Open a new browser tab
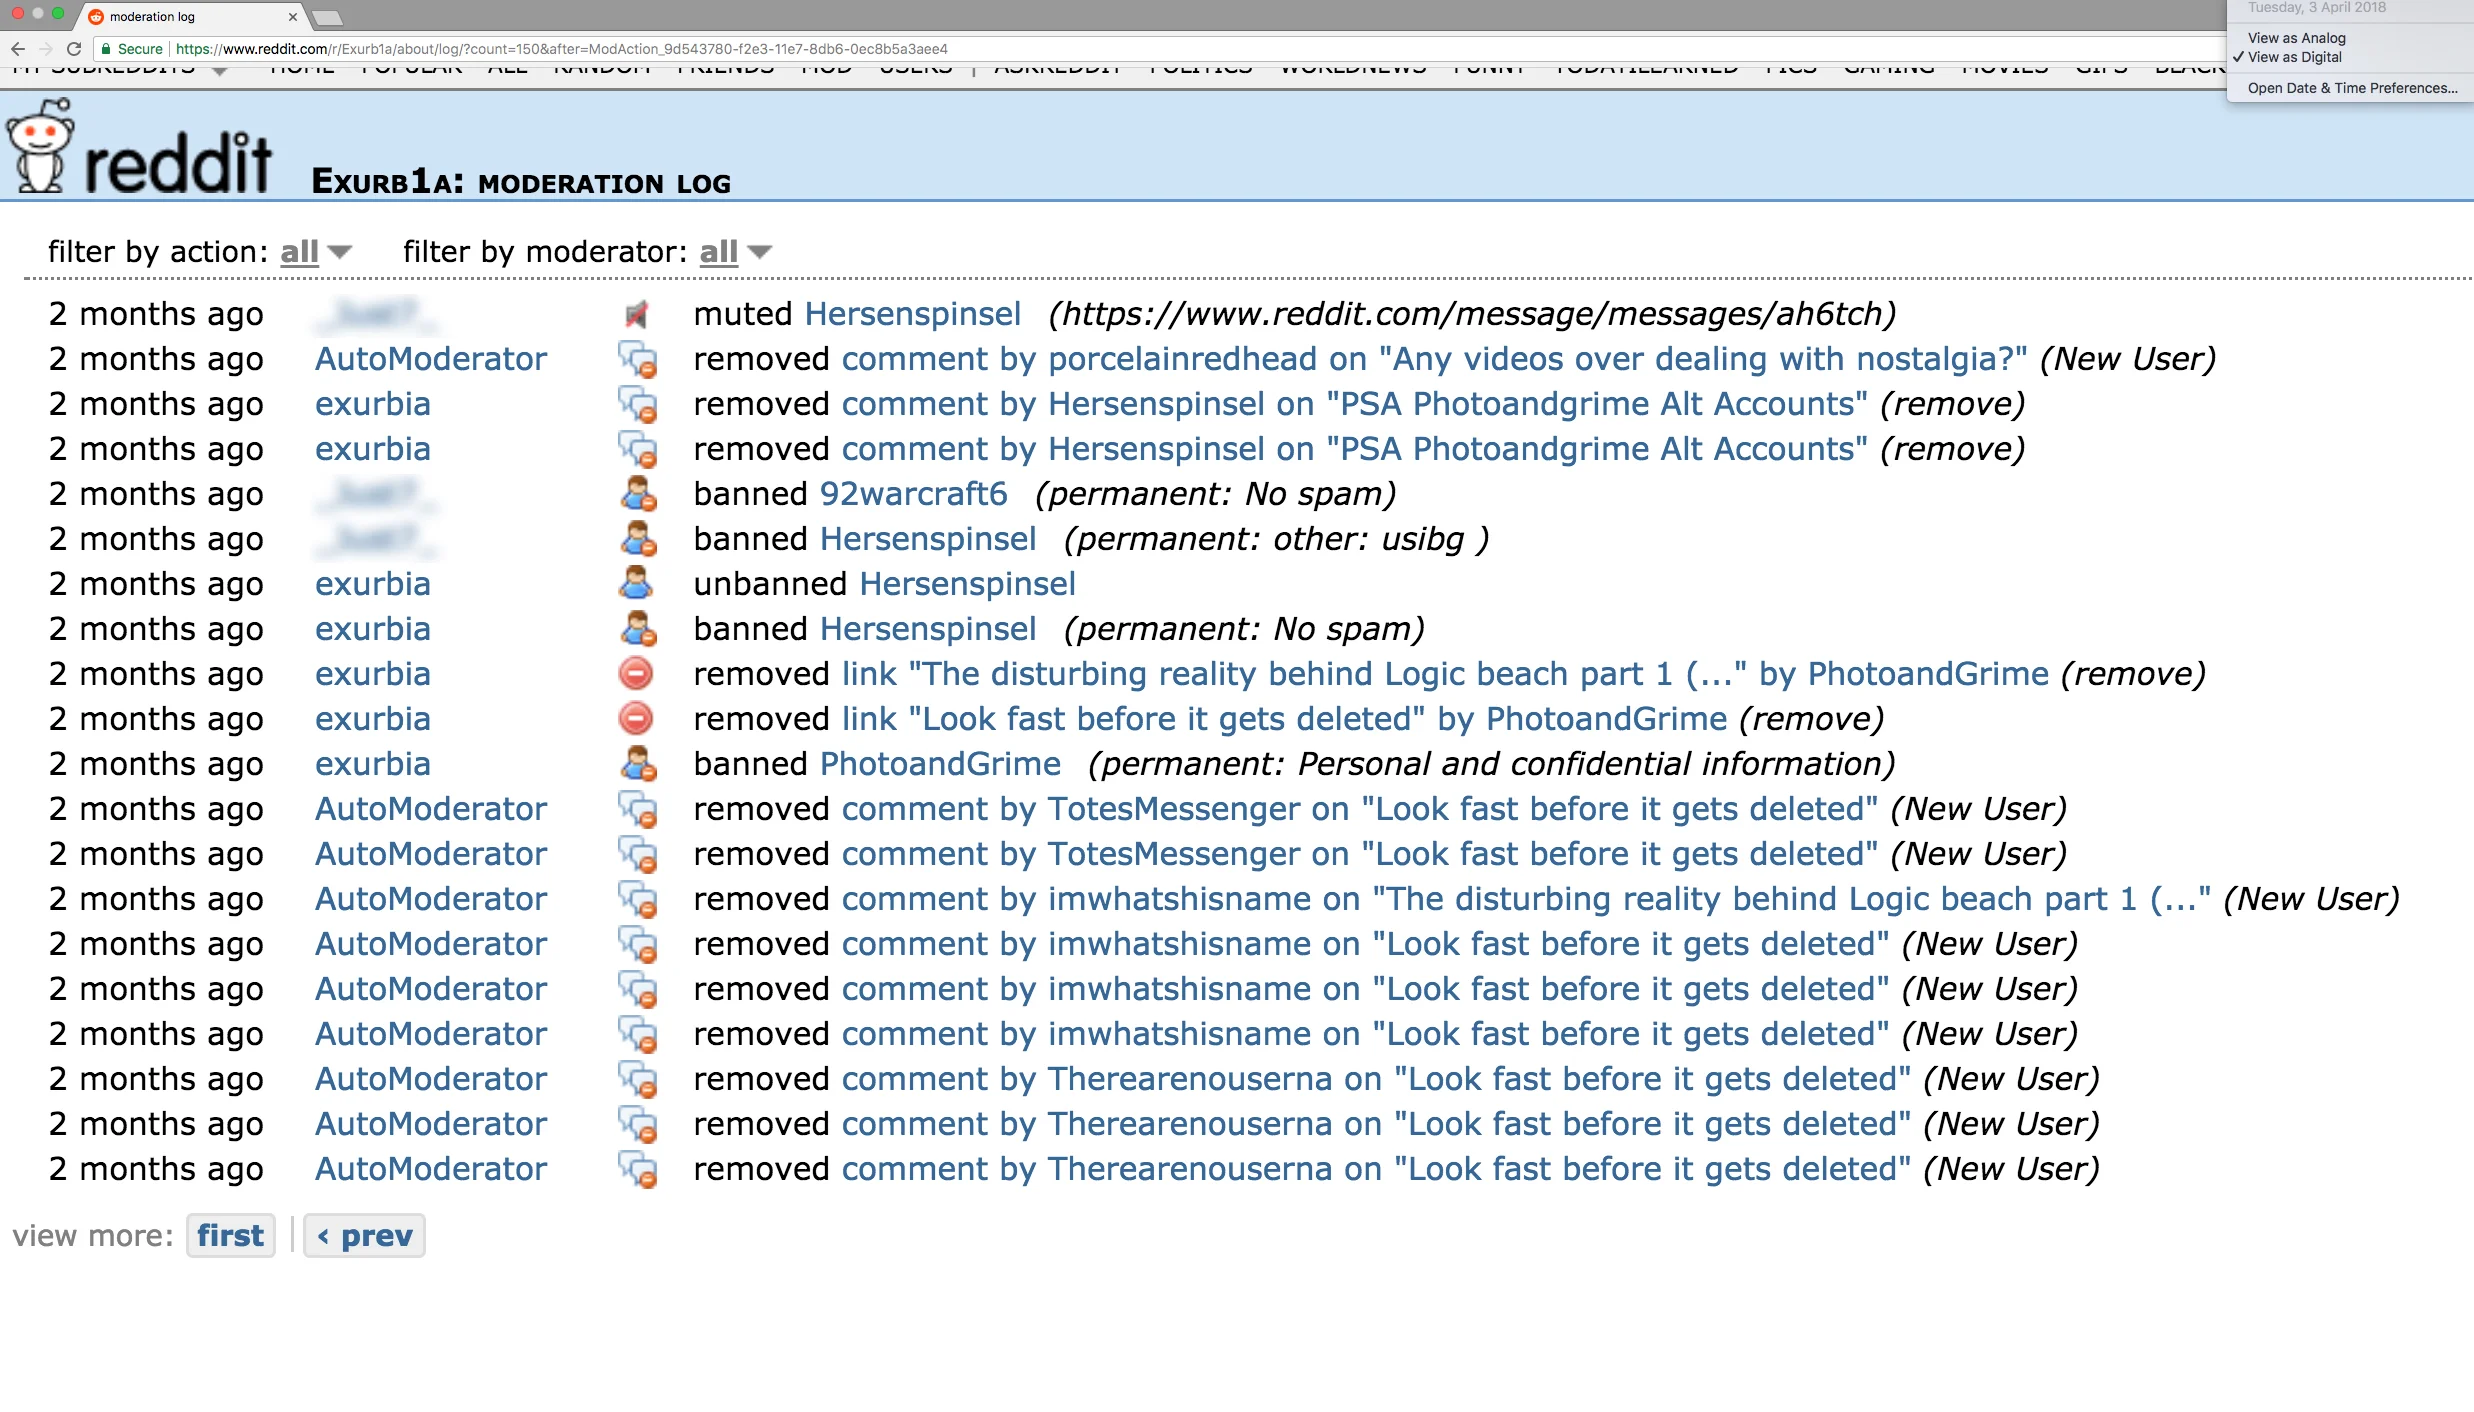 (327, 18)
